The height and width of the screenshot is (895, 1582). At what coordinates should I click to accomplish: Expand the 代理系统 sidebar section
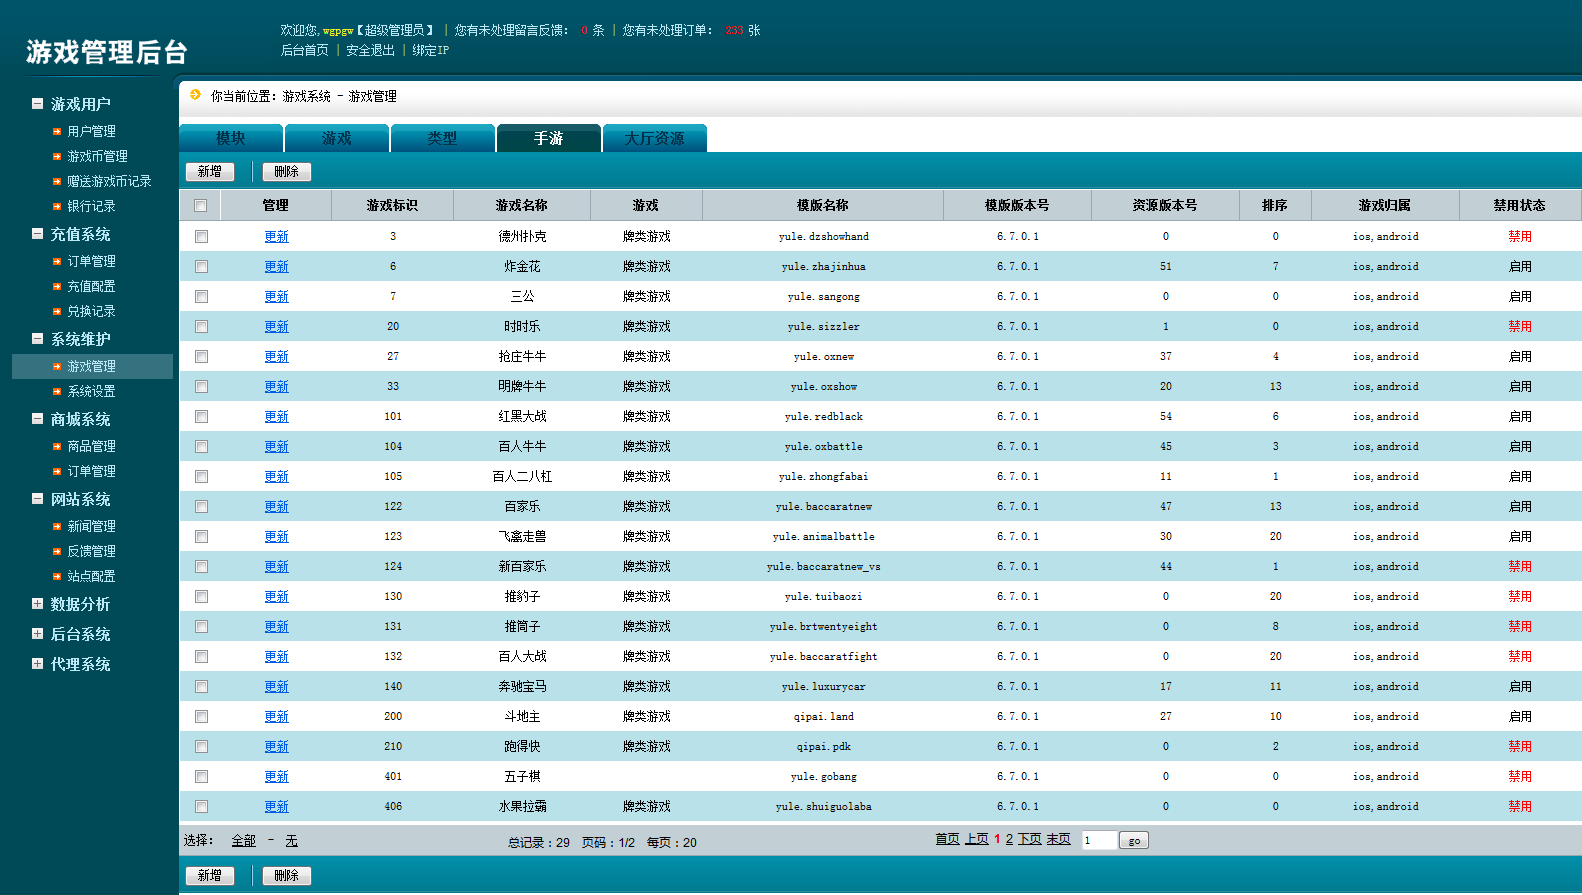click(37, 664)
